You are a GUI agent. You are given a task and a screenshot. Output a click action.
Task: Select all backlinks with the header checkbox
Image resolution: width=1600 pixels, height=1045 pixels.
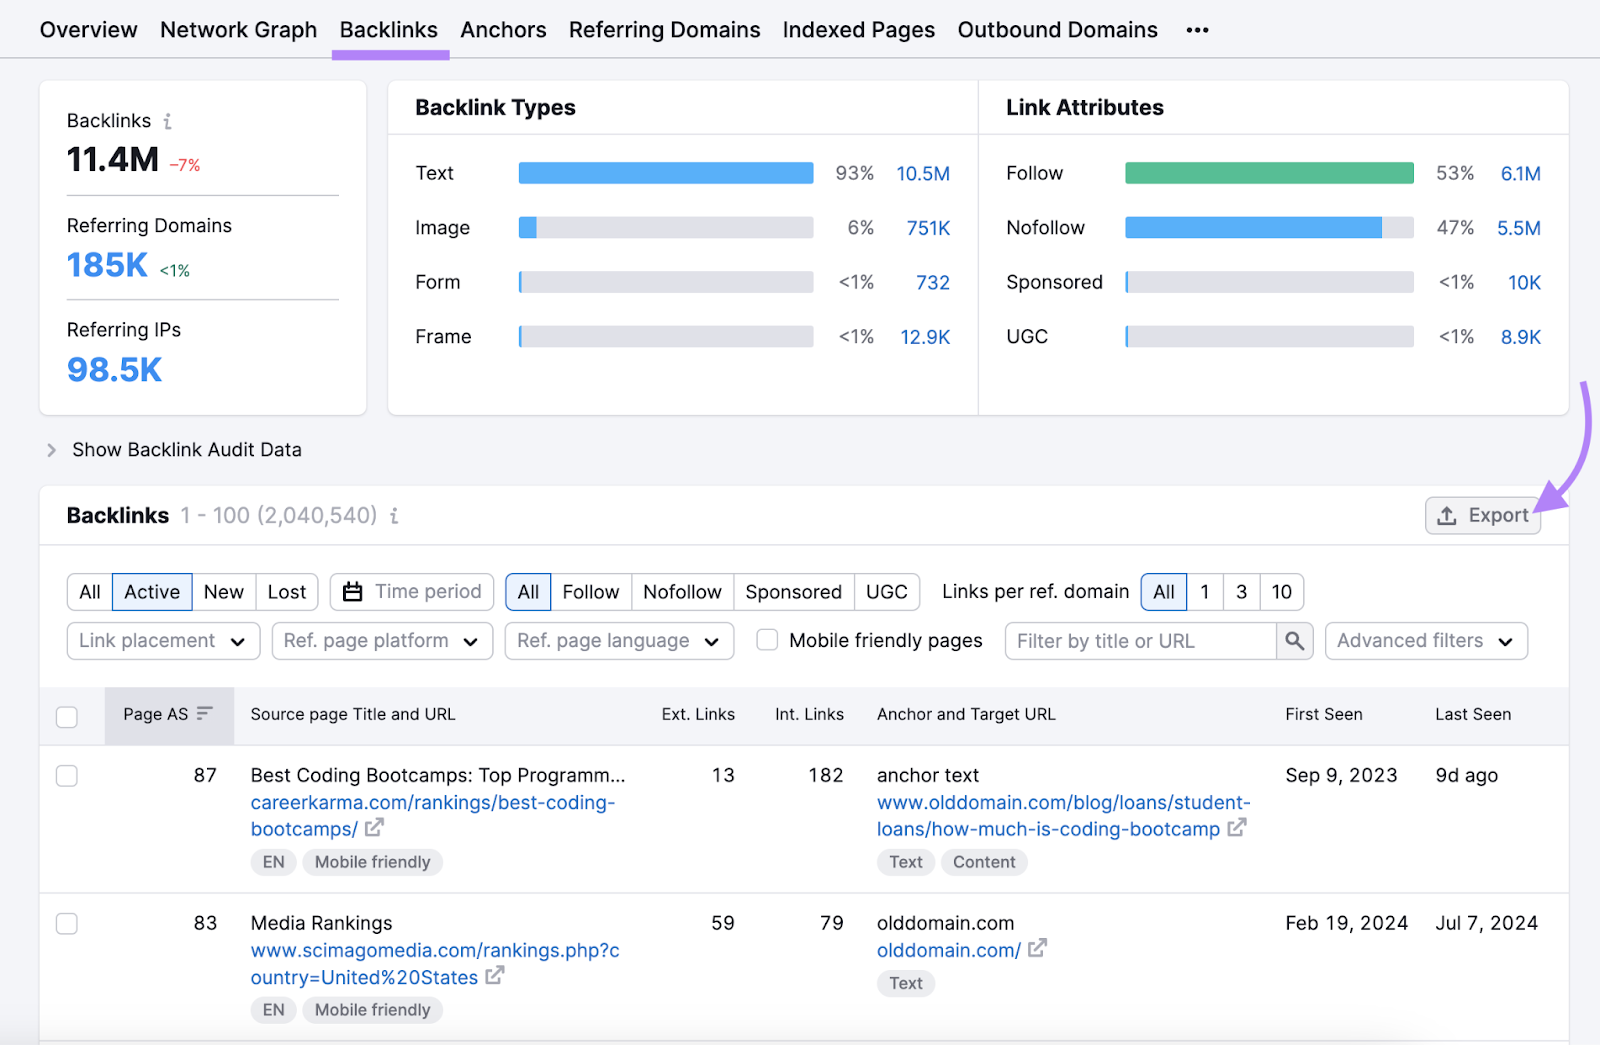click(x=66, y=717)
